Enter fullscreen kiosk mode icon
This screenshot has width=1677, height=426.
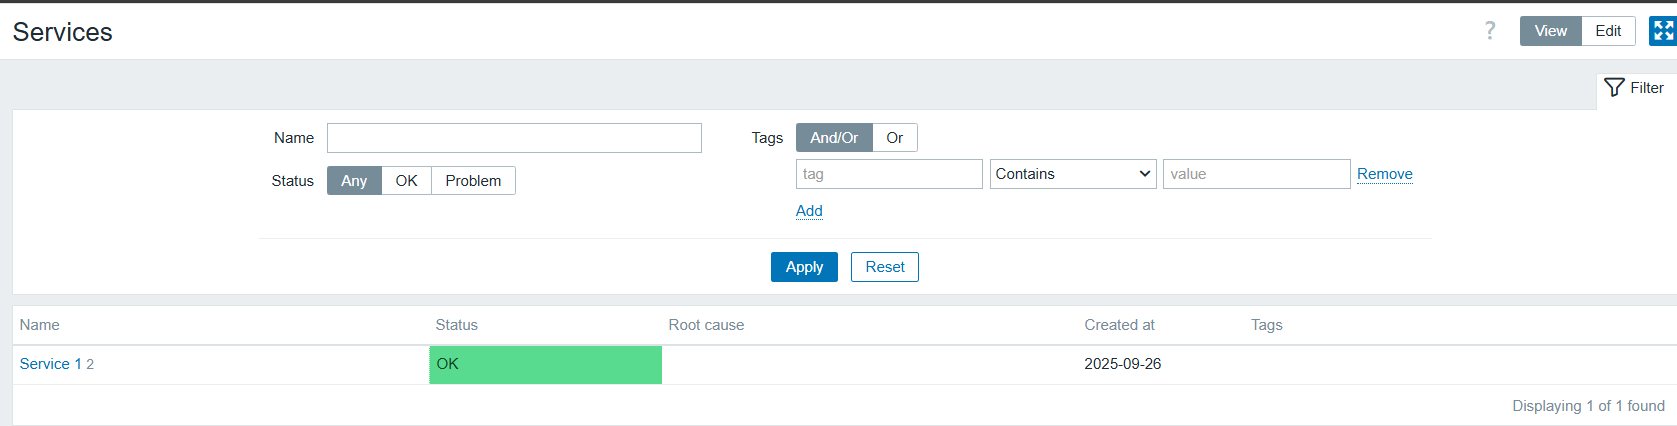tap(1663, 31)
